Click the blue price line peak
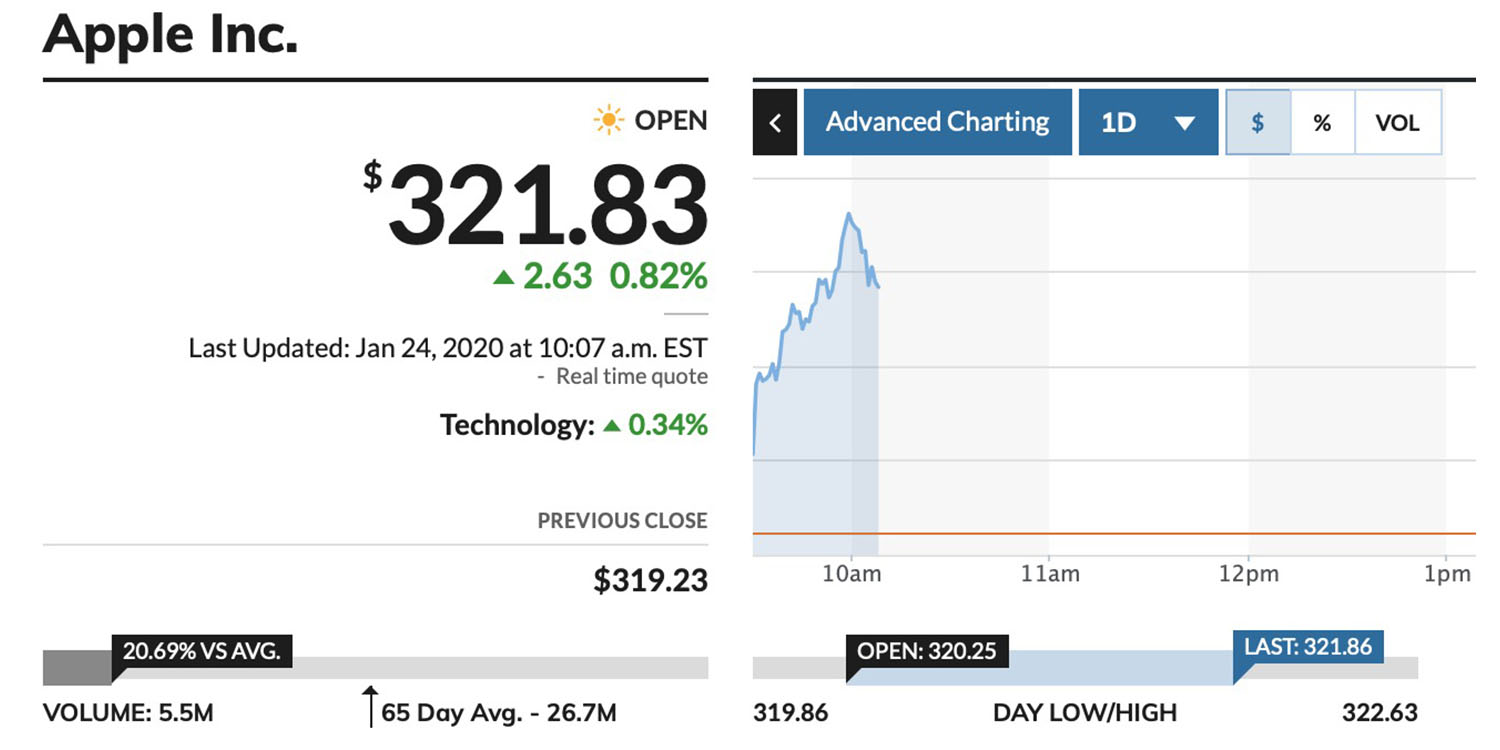 849,214
